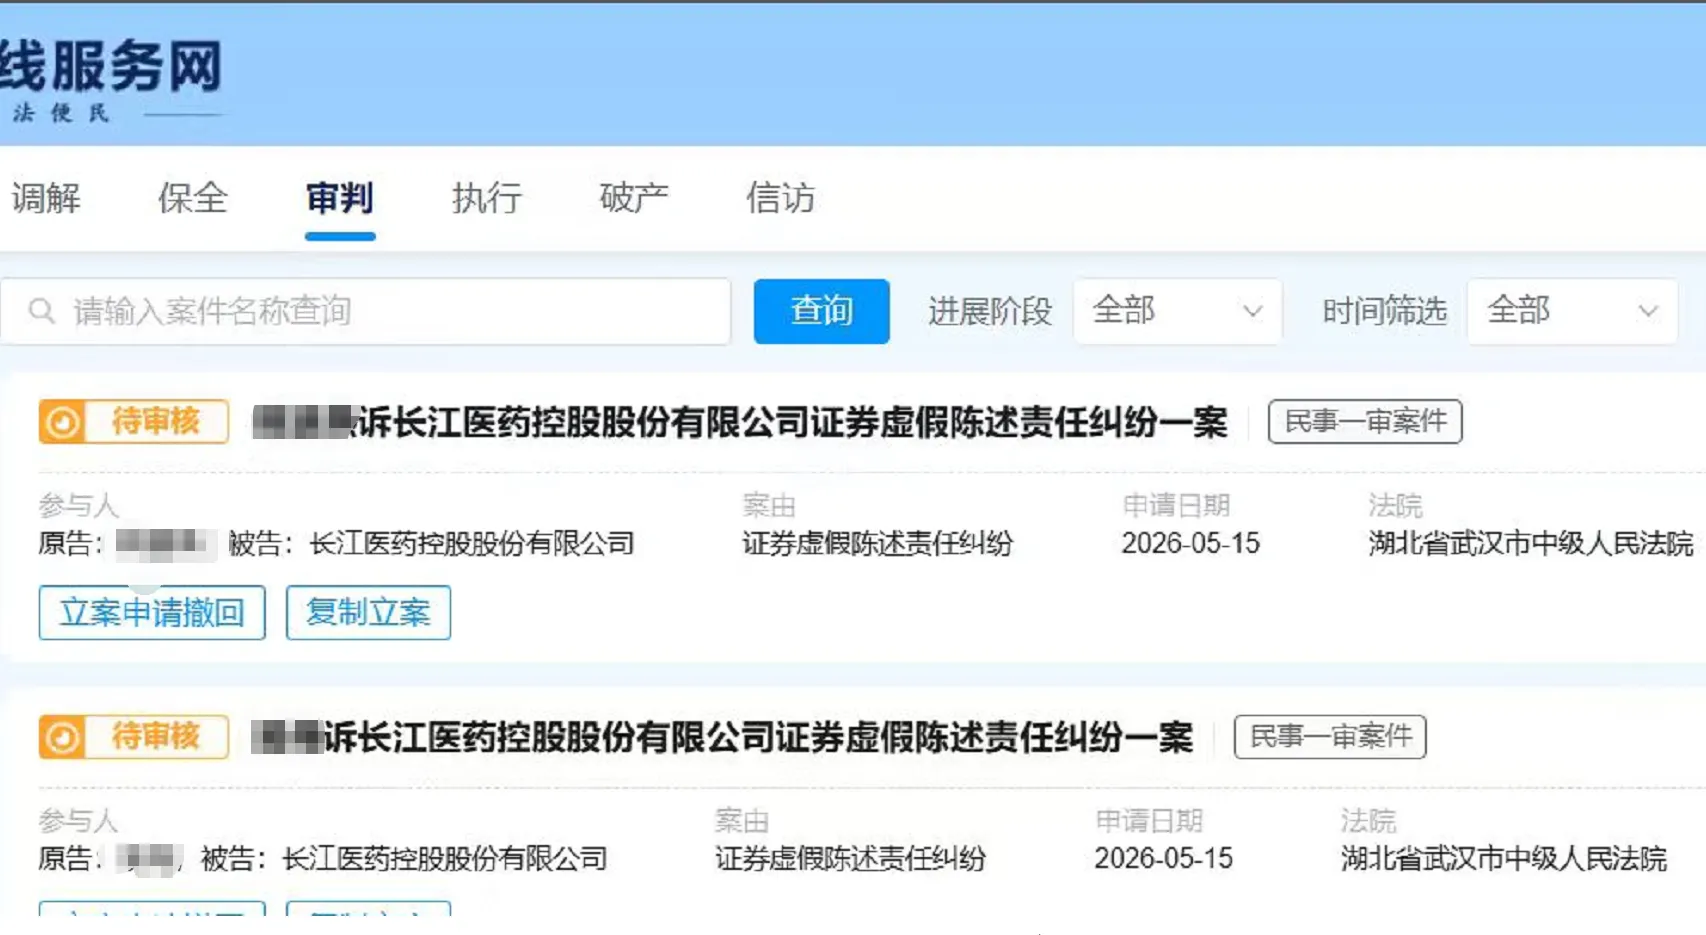Screen dimensions: 1706x935
Task: Click 复制立案 on the first case
Action: (x=368, y=612)
